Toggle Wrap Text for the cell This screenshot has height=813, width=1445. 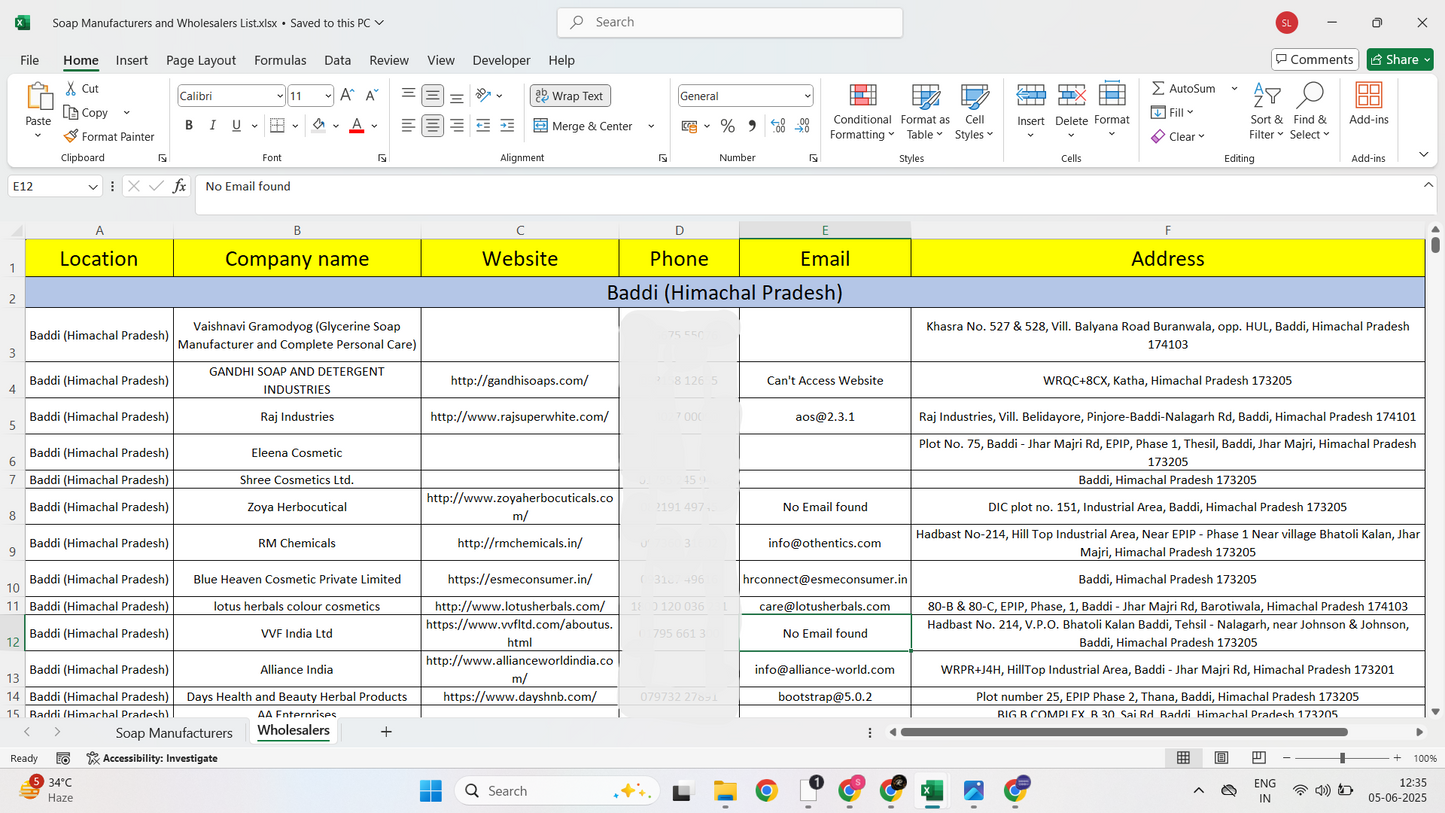click(570, 96)
